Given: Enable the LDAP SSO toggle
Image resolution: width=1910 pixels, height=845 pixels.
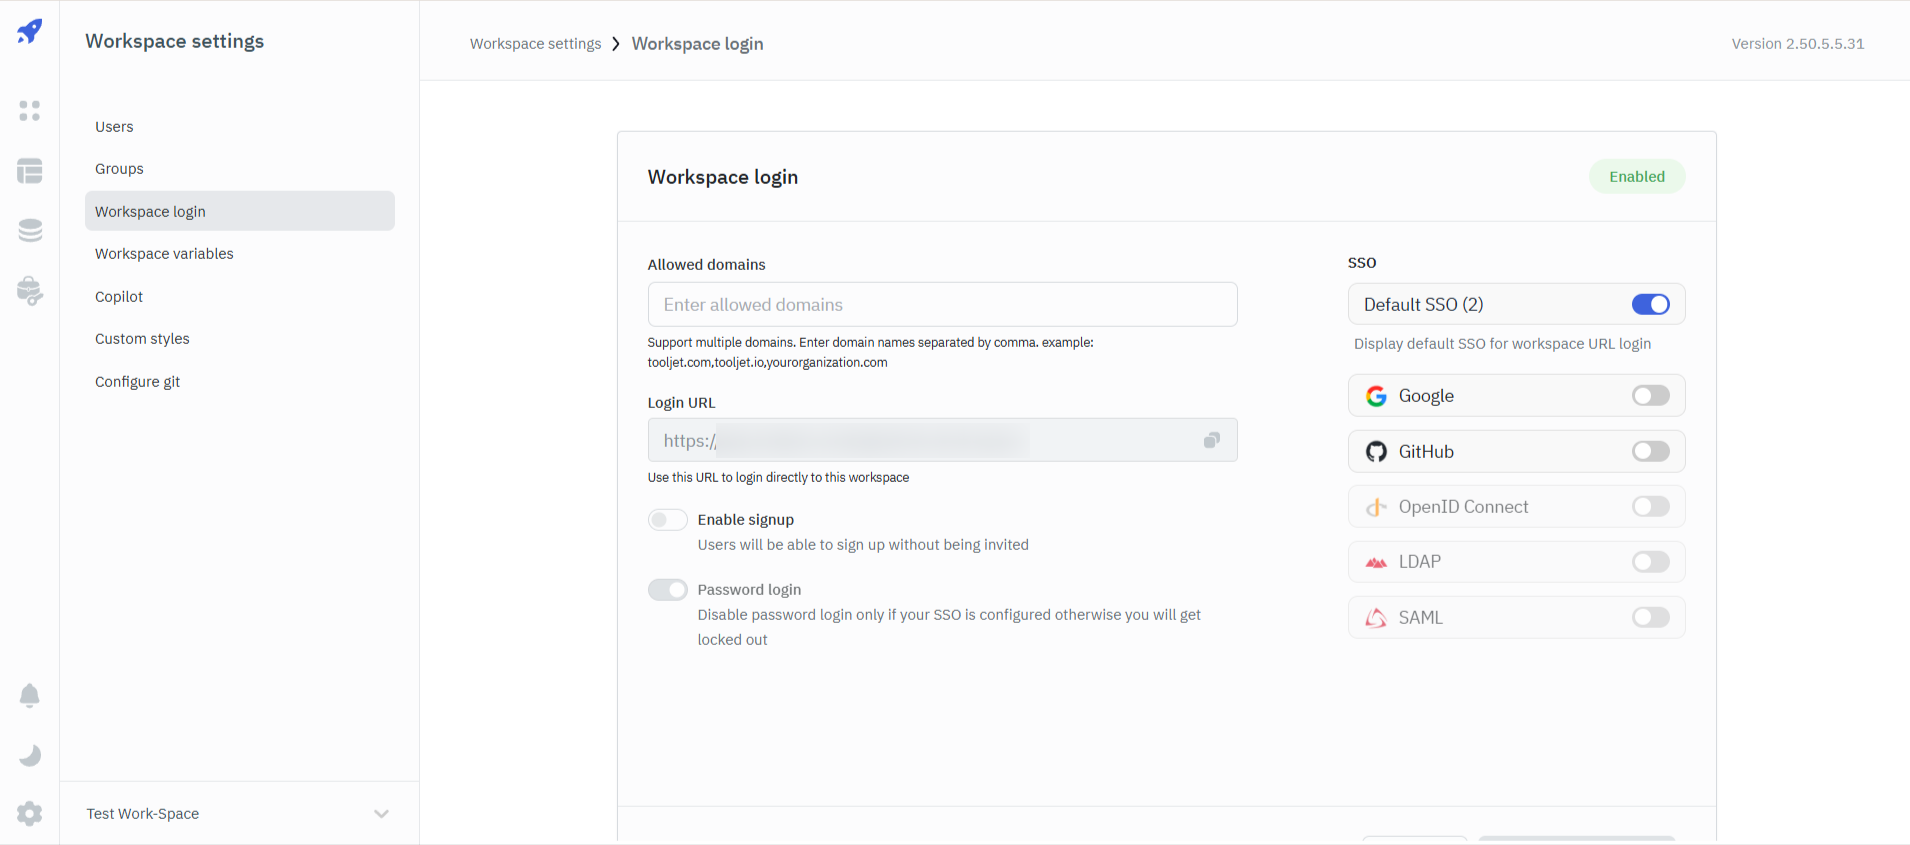Looking at the screenshot, I should (1651, 562).
